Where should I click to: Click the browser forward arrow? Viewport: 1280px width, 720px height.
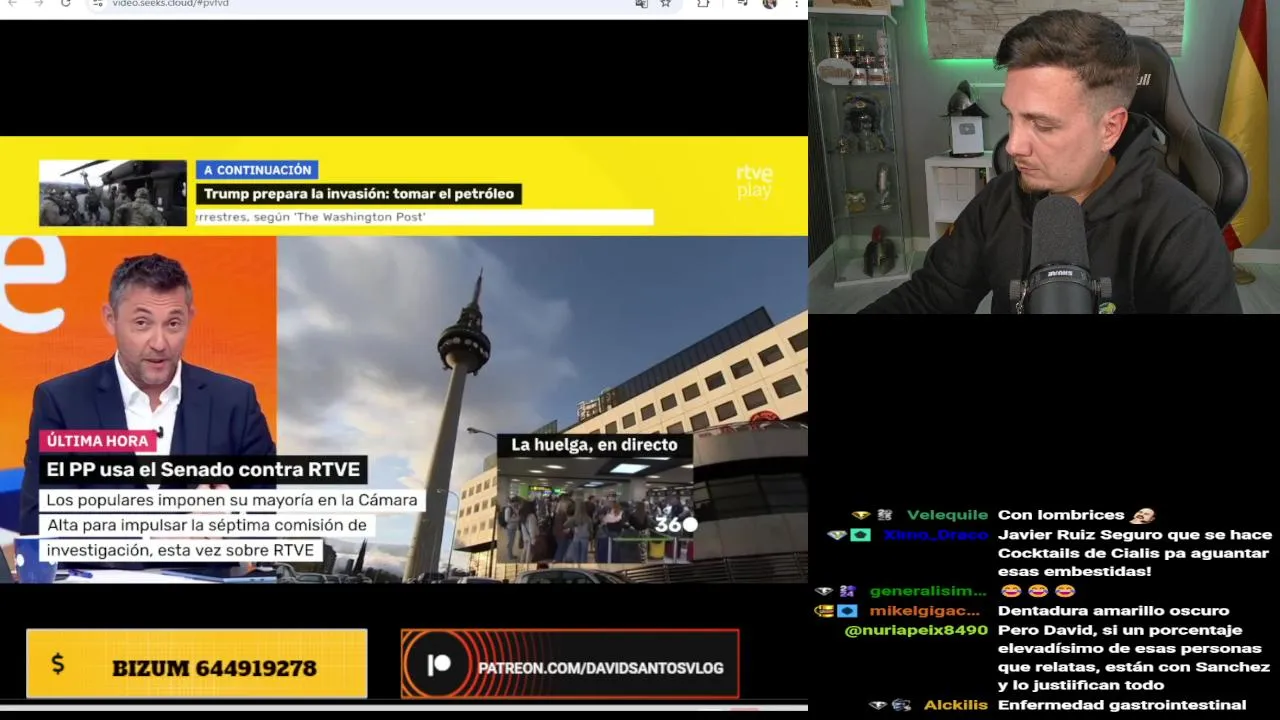pyautogui.click(x=40, y=3)
